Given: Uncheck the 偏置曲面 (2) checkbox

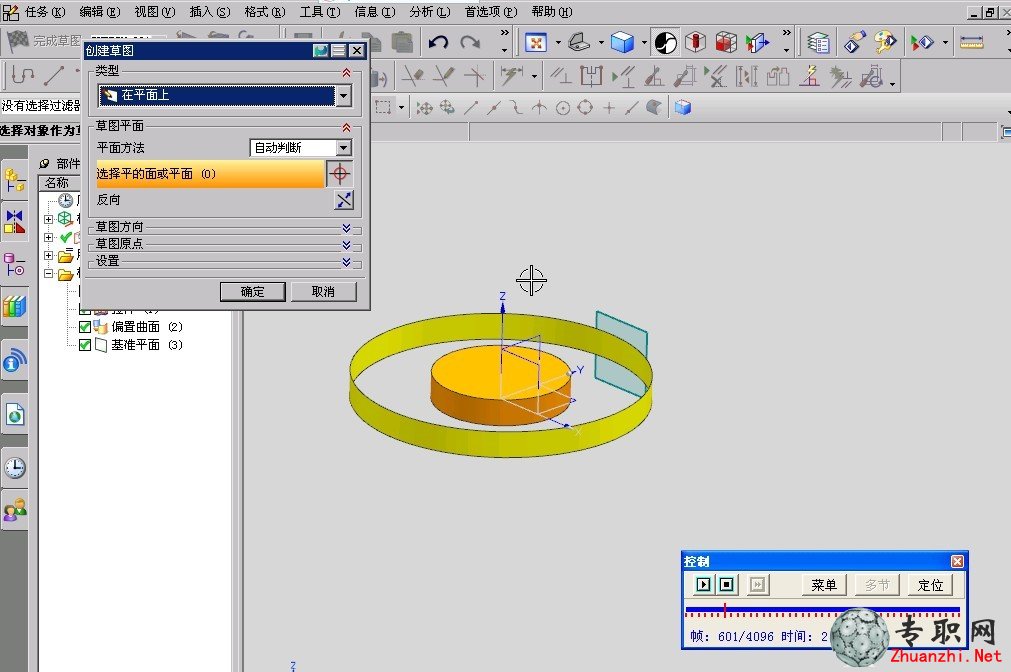Looking at the screenshot, I should coord(84,327).
